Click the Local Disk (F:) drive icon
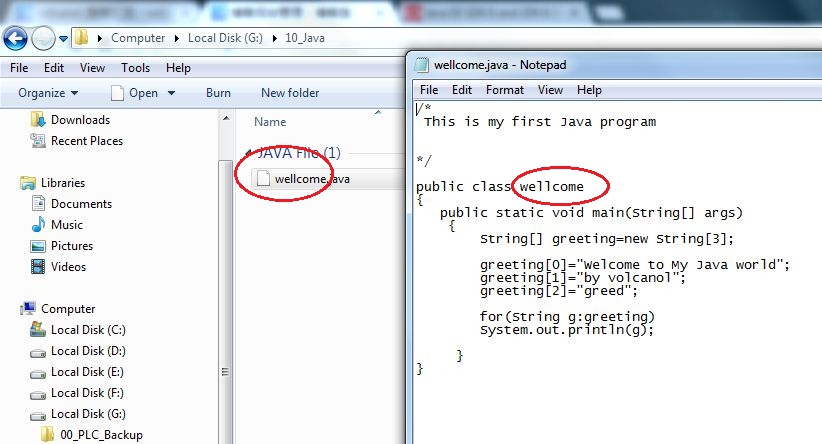822x444 pixels. click(x=38, y=395)
